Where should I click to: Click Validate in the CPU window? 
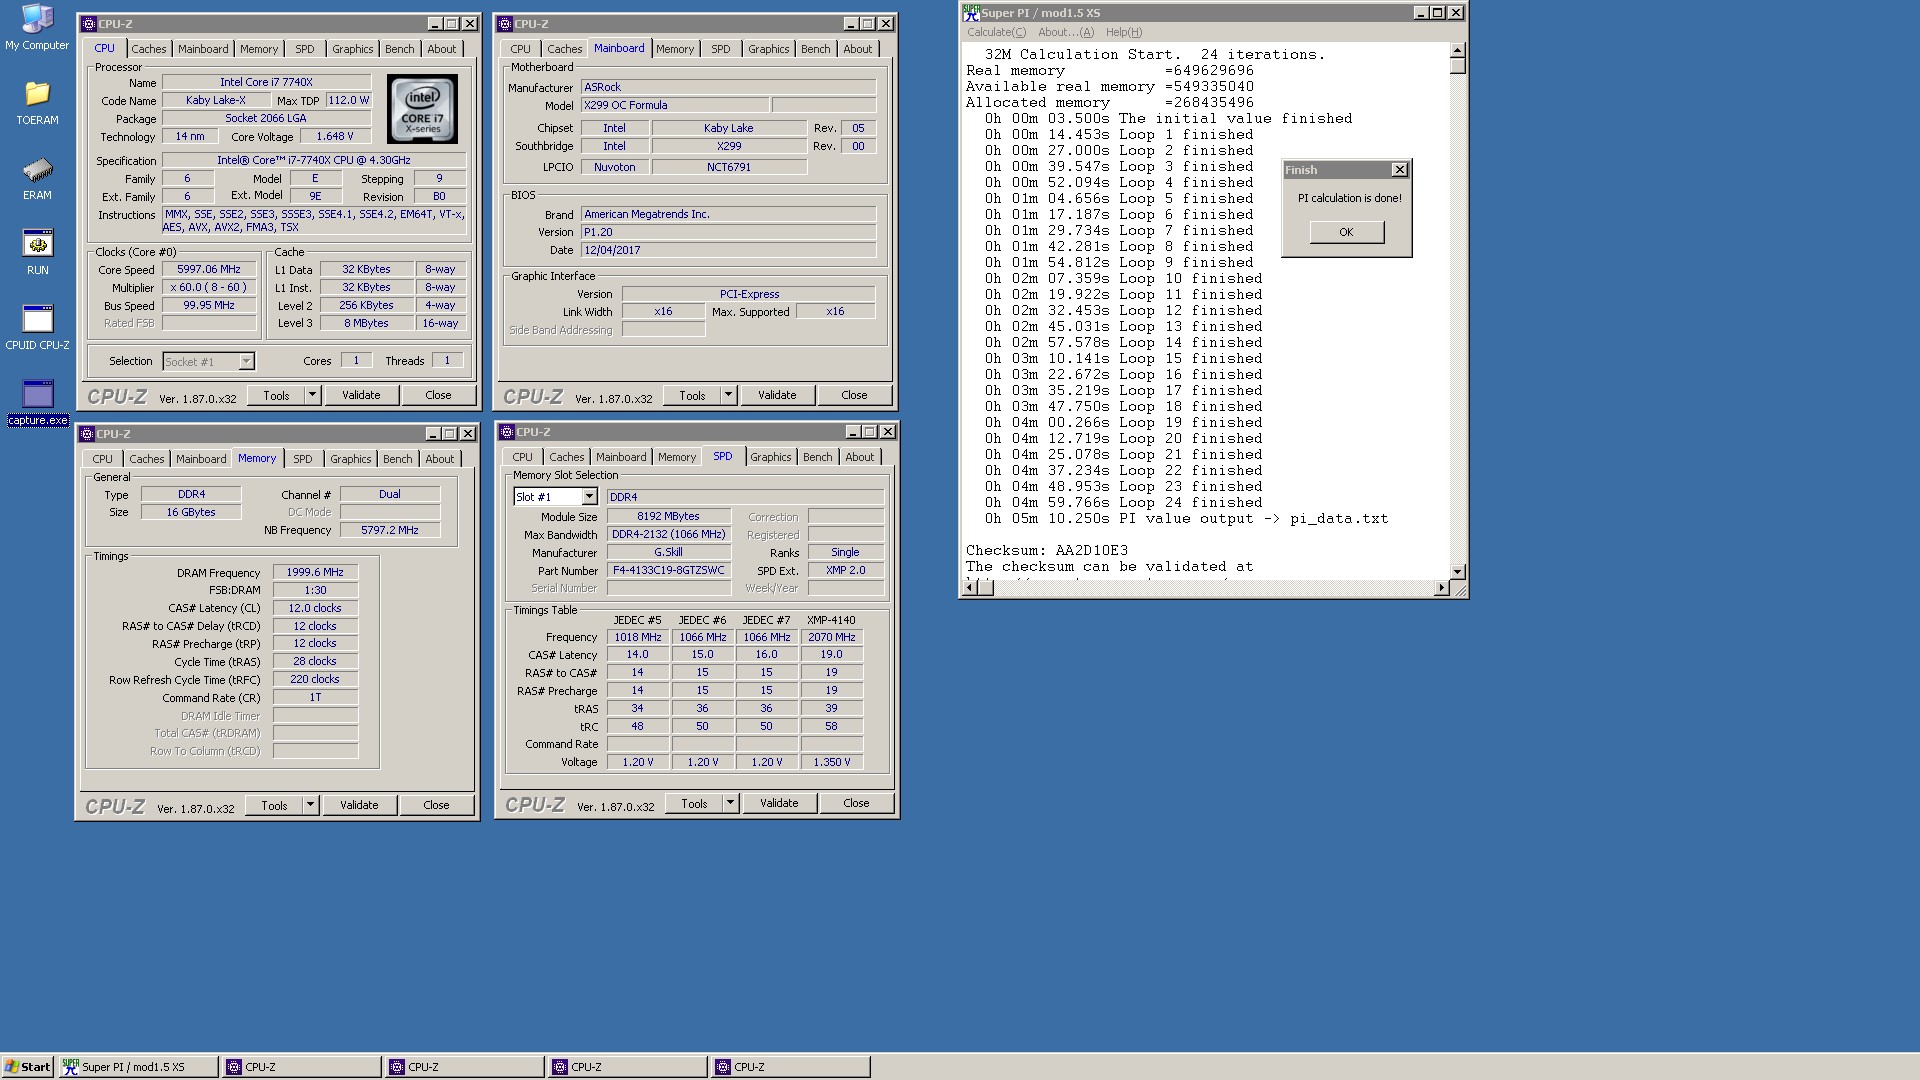pyautogui.click(x=361, y=395)
